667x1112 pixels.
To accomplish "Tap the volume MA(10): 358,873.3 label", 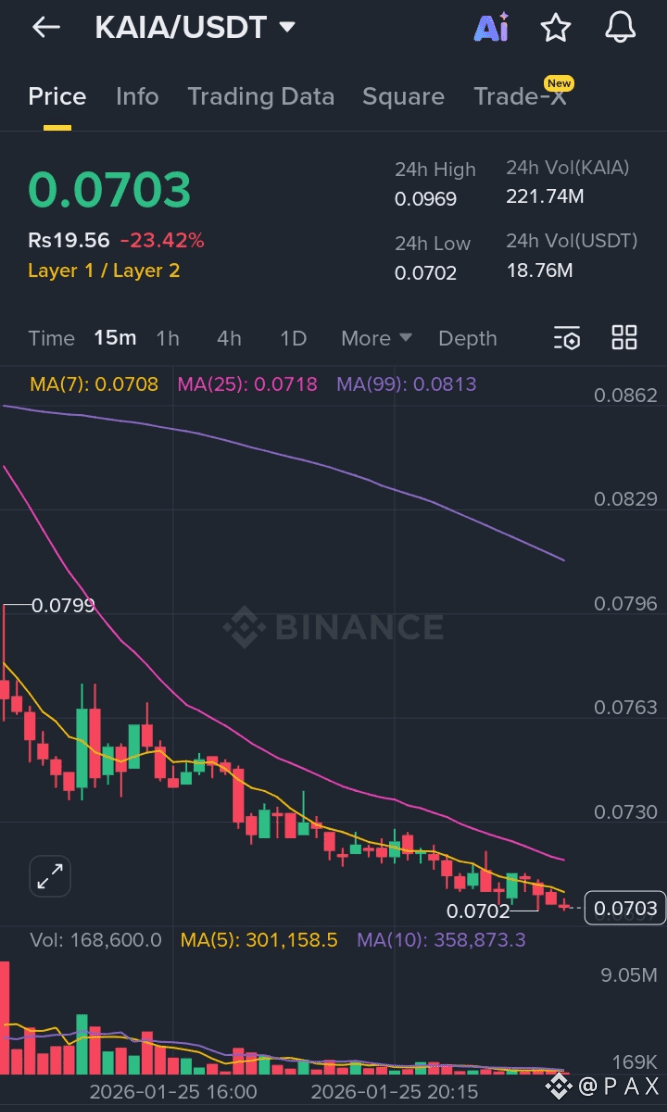I will point(441,940).
